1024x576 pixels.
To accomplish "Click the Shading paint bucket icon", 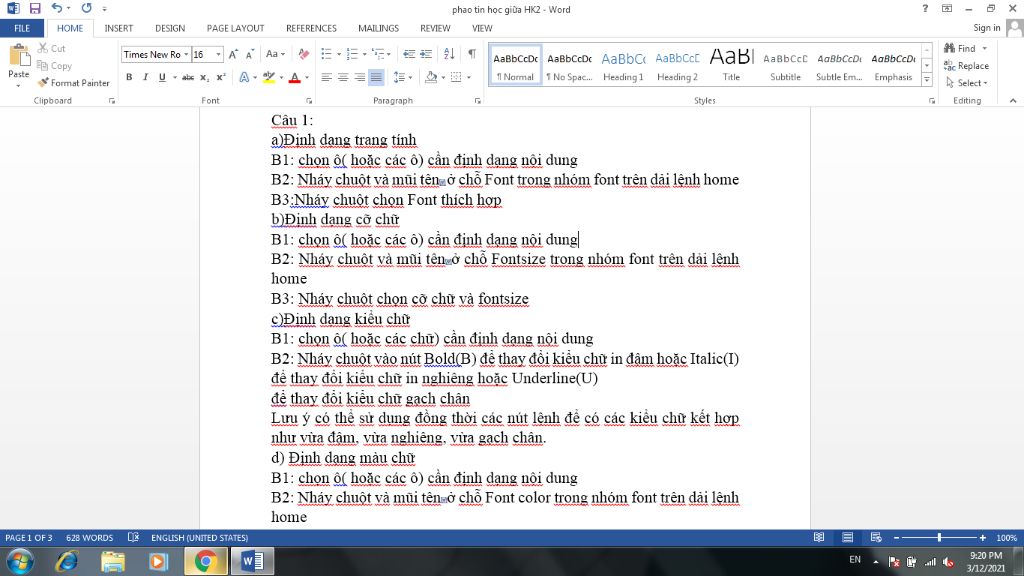I will tap(430, 77).
